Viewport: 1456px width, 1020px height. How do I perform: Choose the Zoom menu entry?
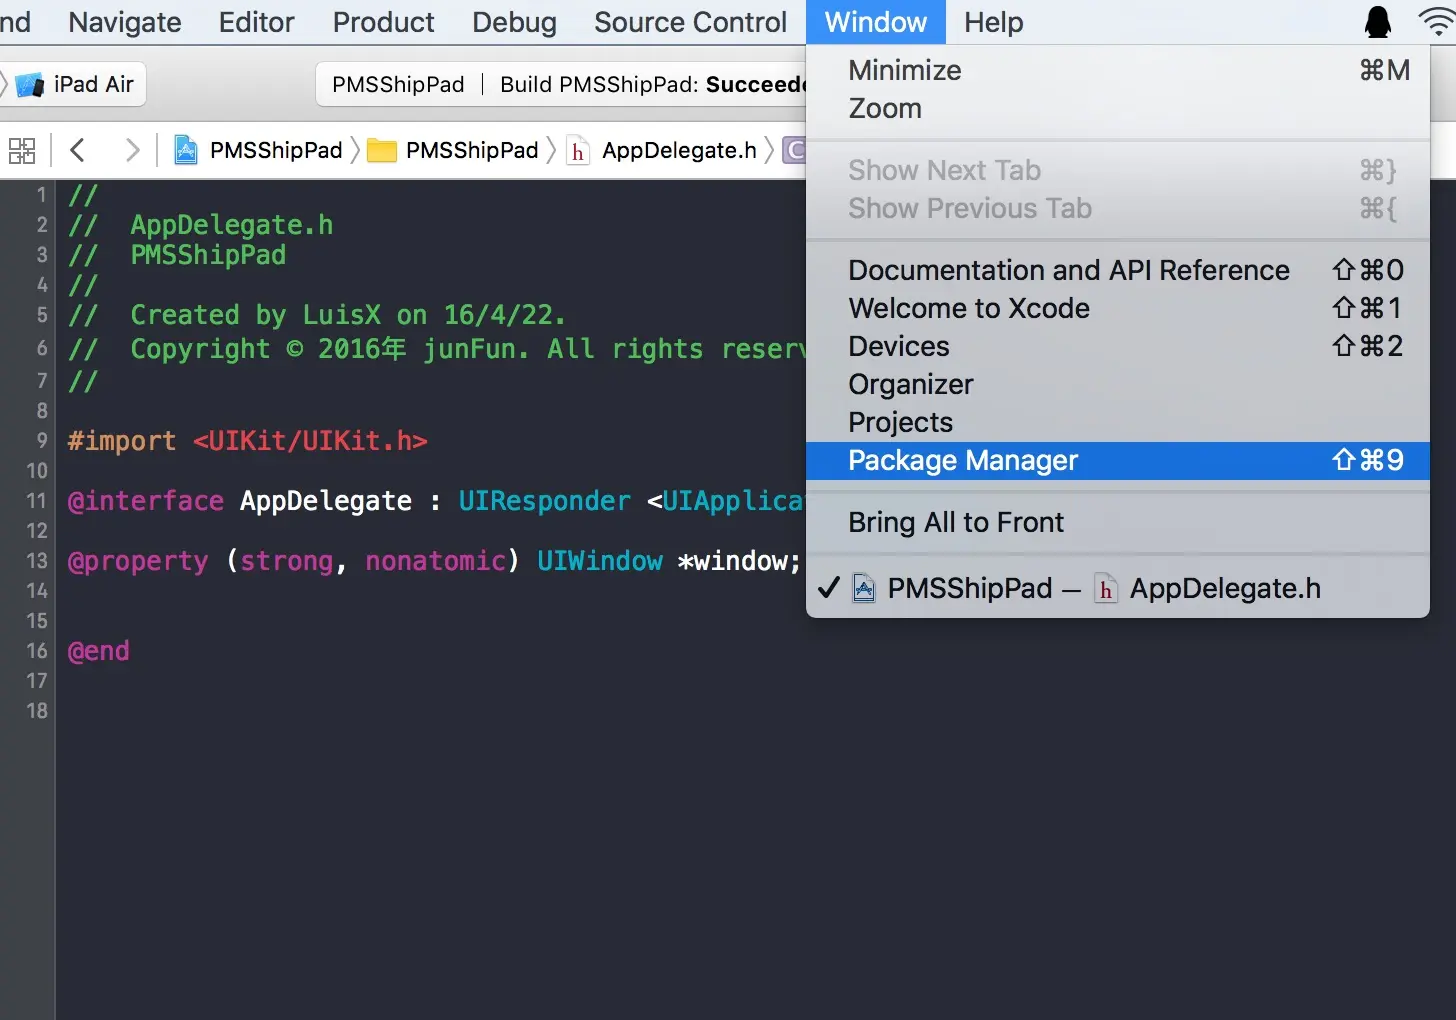point(1118,108)
